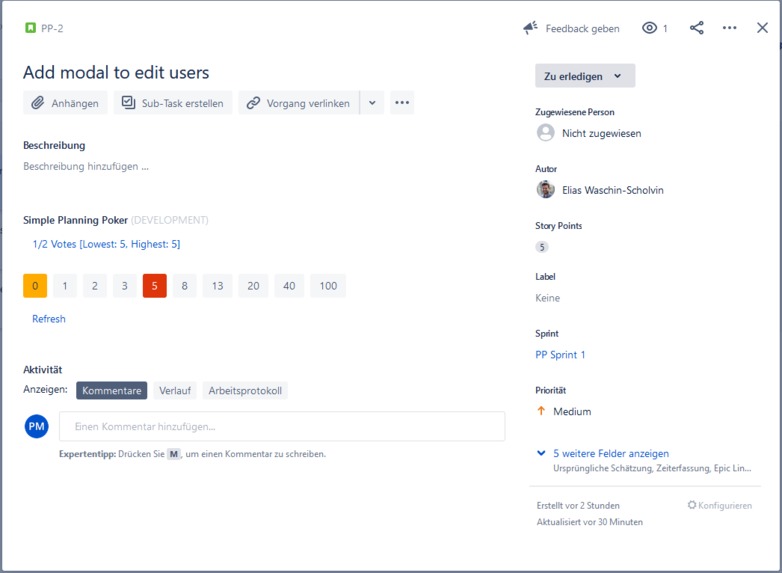Click the Medium priority value
The image size is (782, 573).
point(572,412)
